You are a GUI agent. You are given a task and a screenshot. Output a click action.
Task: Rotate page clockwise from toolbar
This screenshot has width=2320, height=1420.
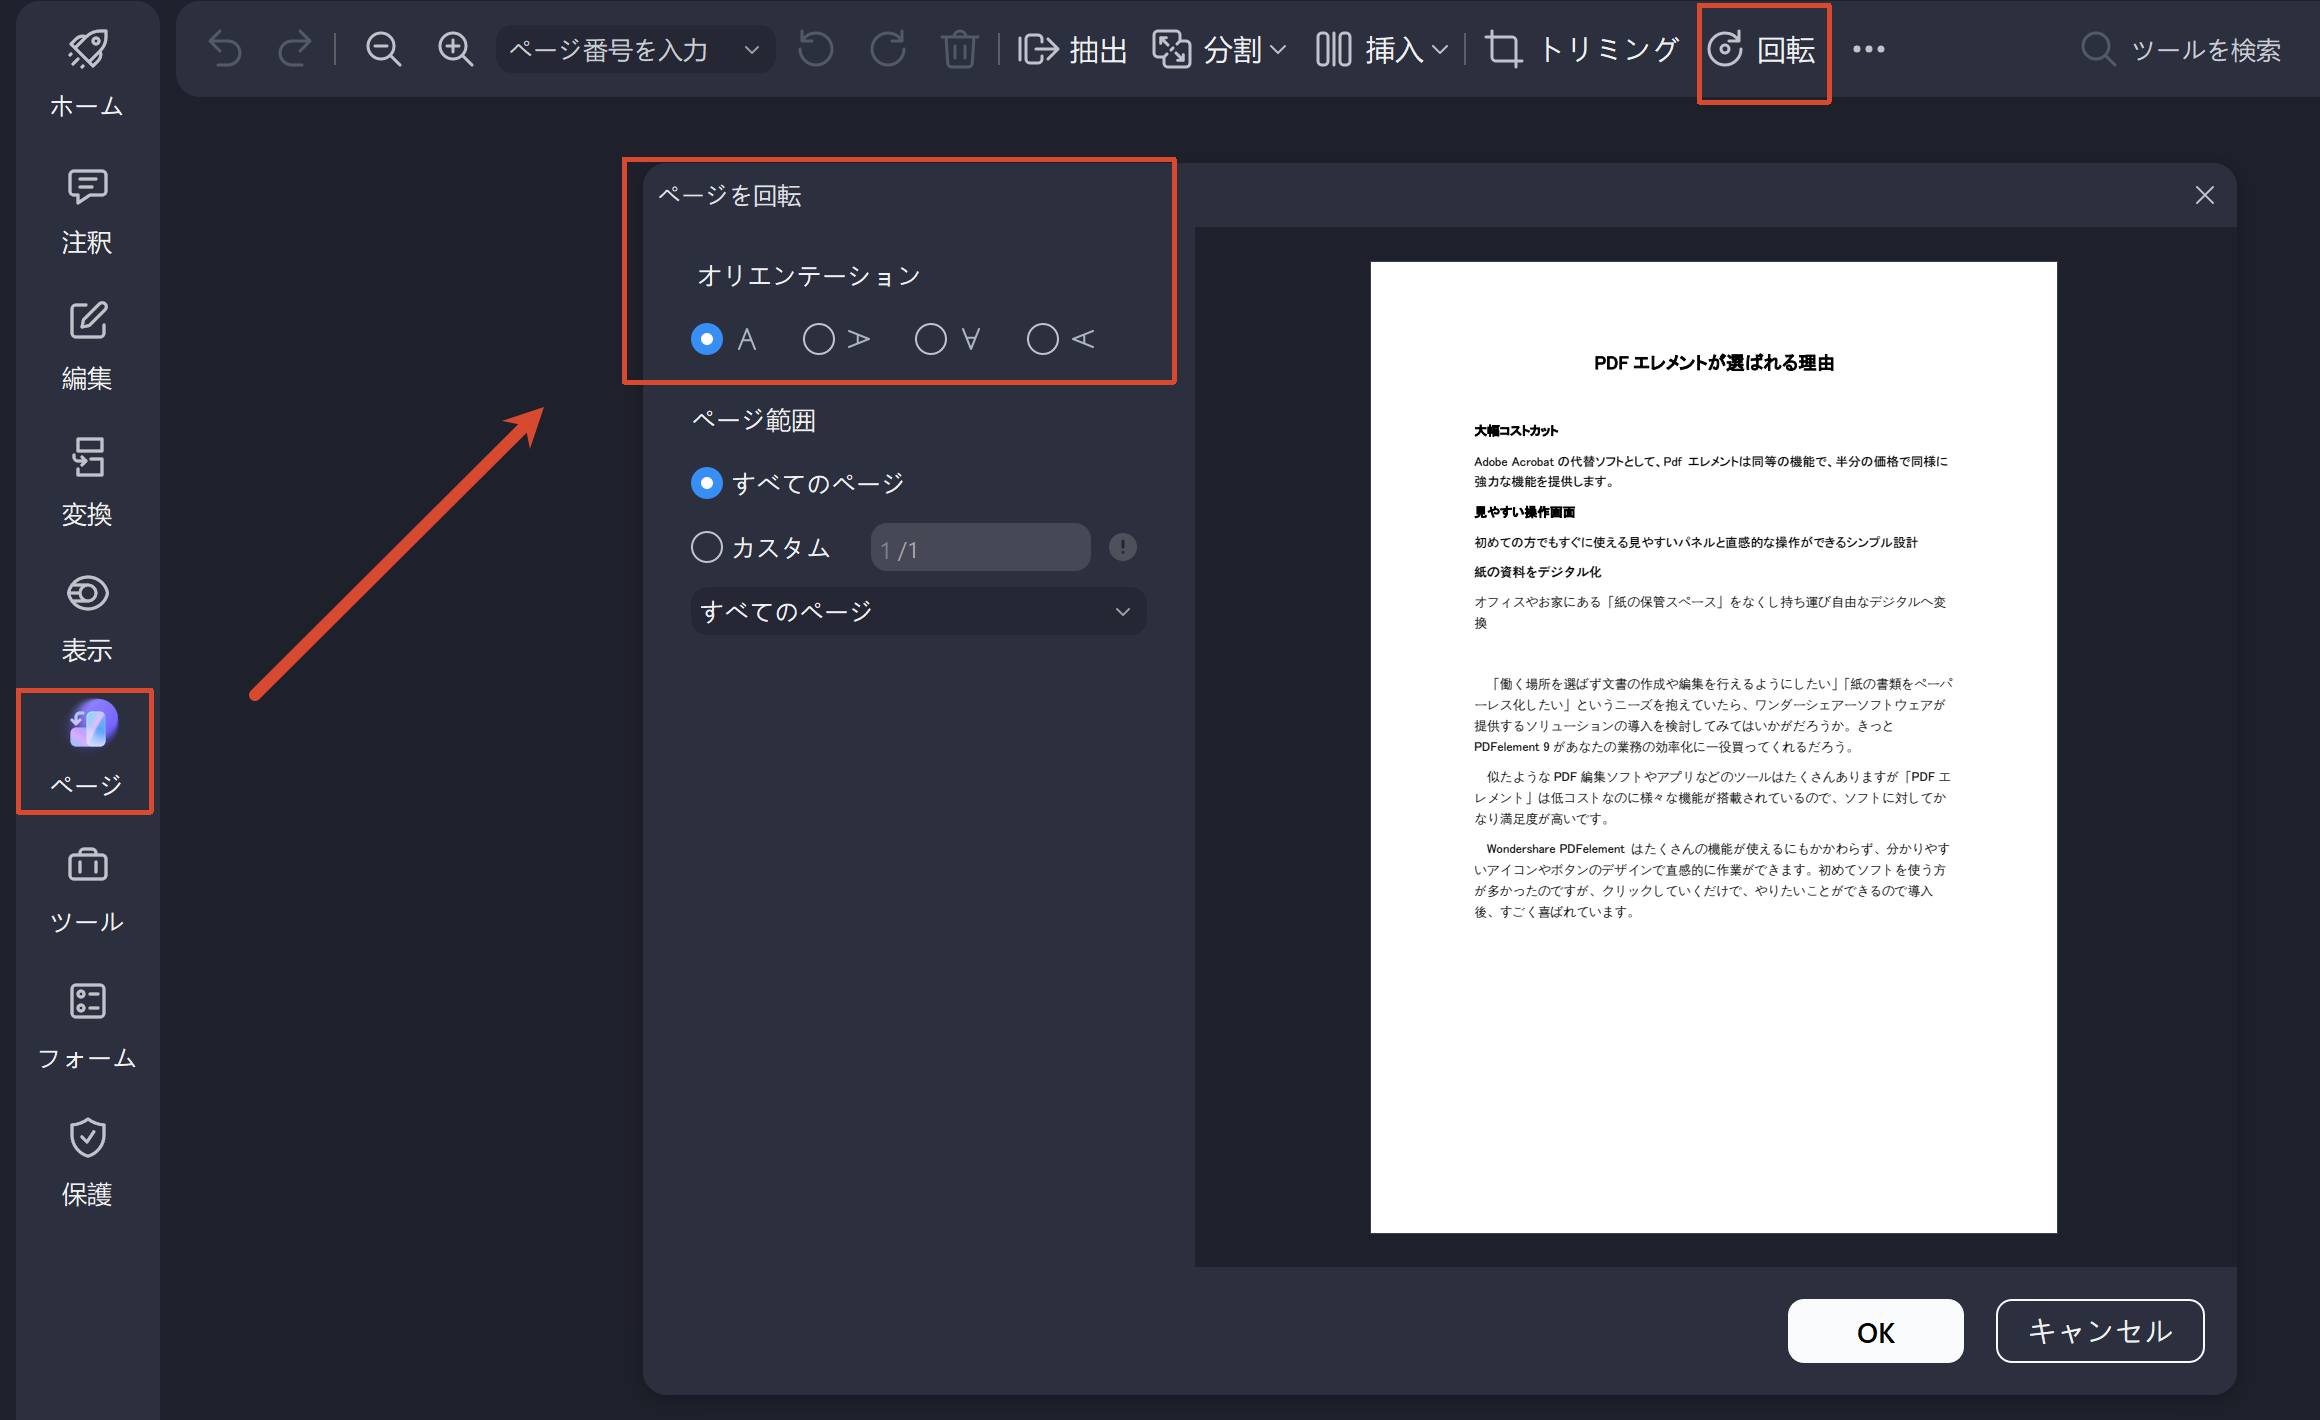[x=888, y=49]
